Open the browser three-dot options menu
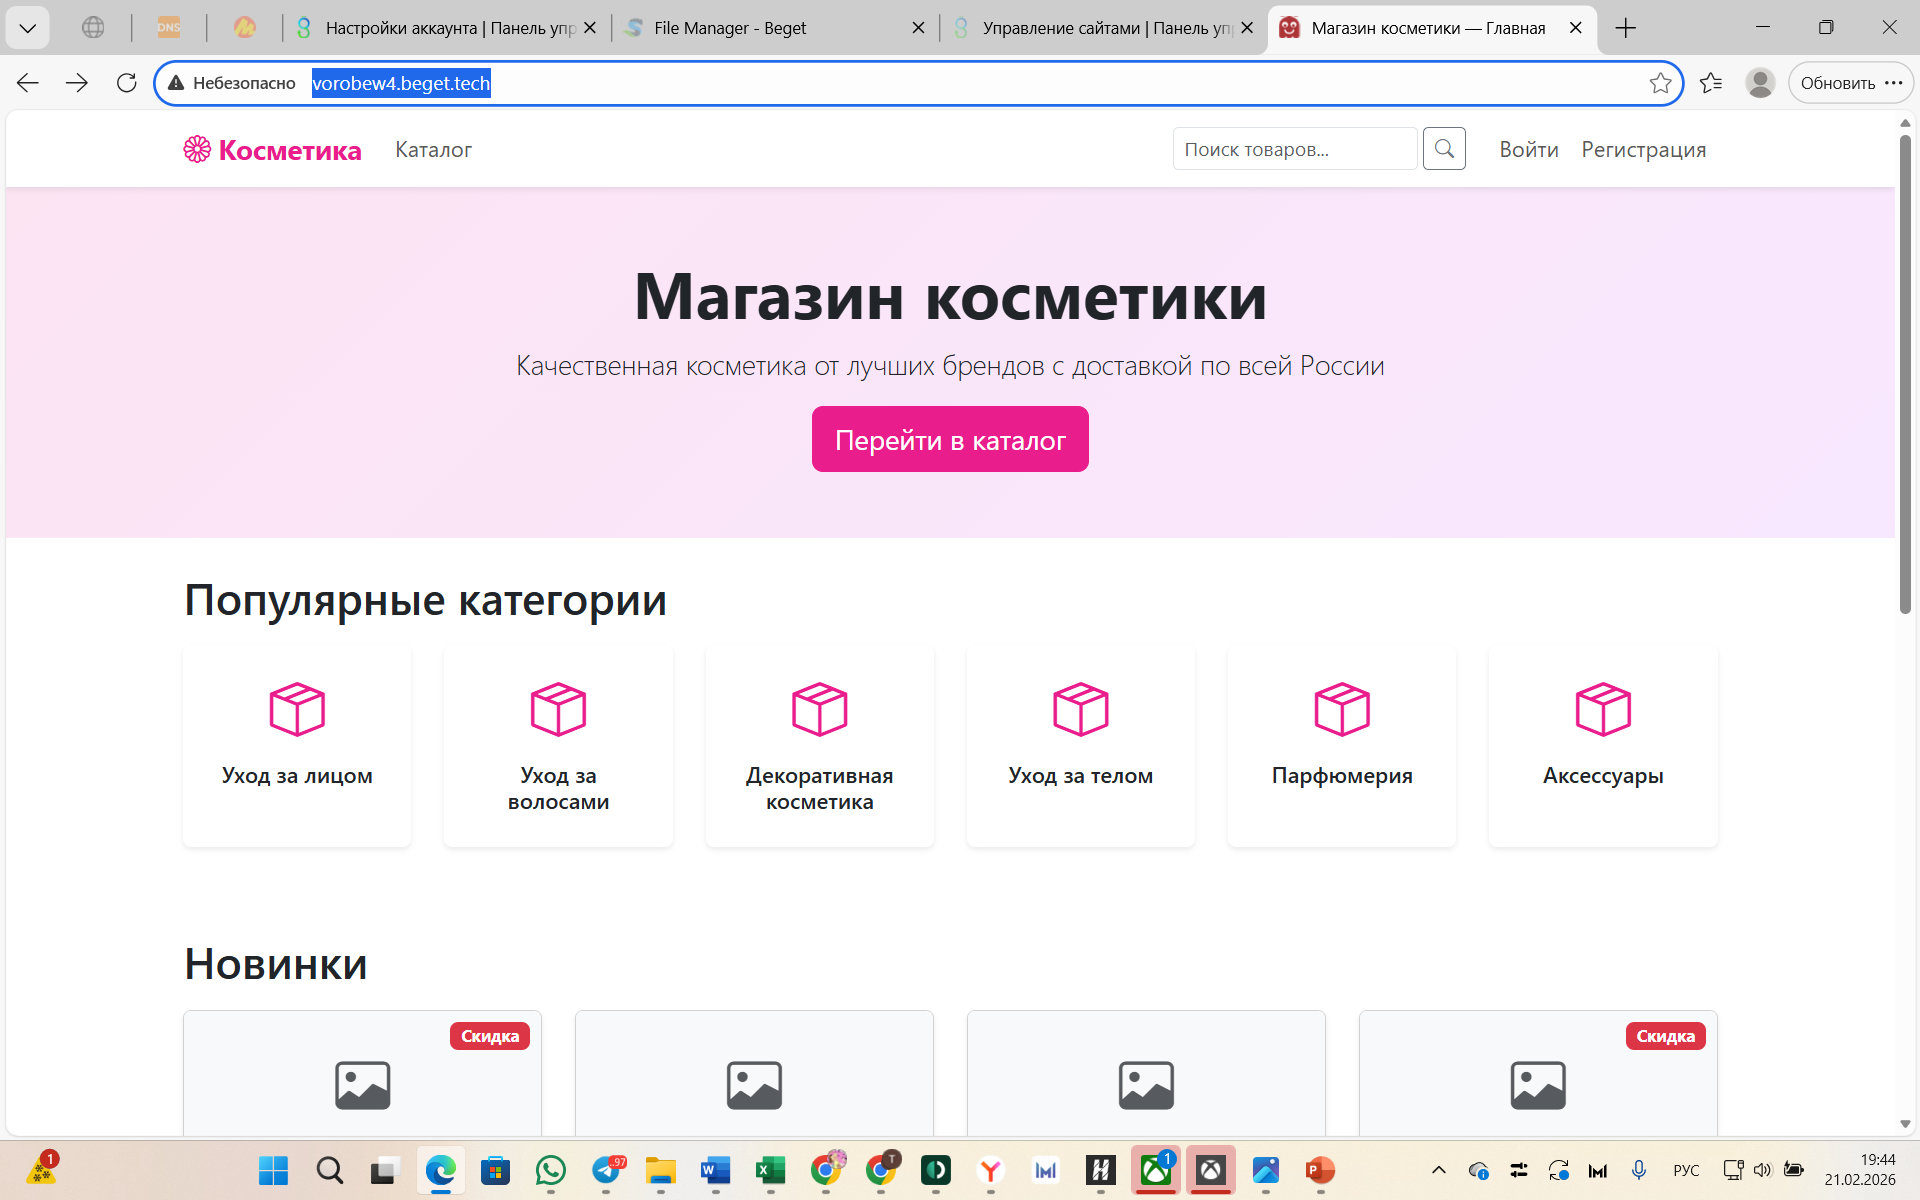 pyautogui.click(x=1894, y=83)
